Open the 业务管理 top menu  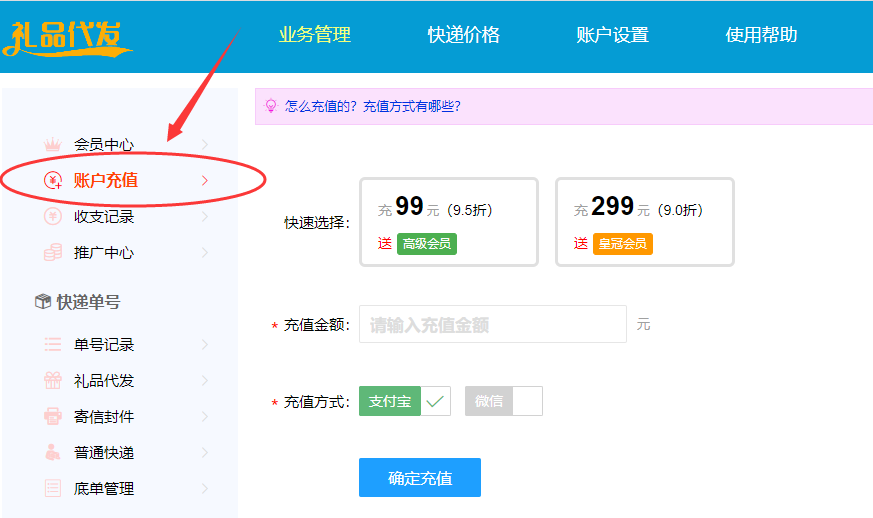click(x=315, y=35)
